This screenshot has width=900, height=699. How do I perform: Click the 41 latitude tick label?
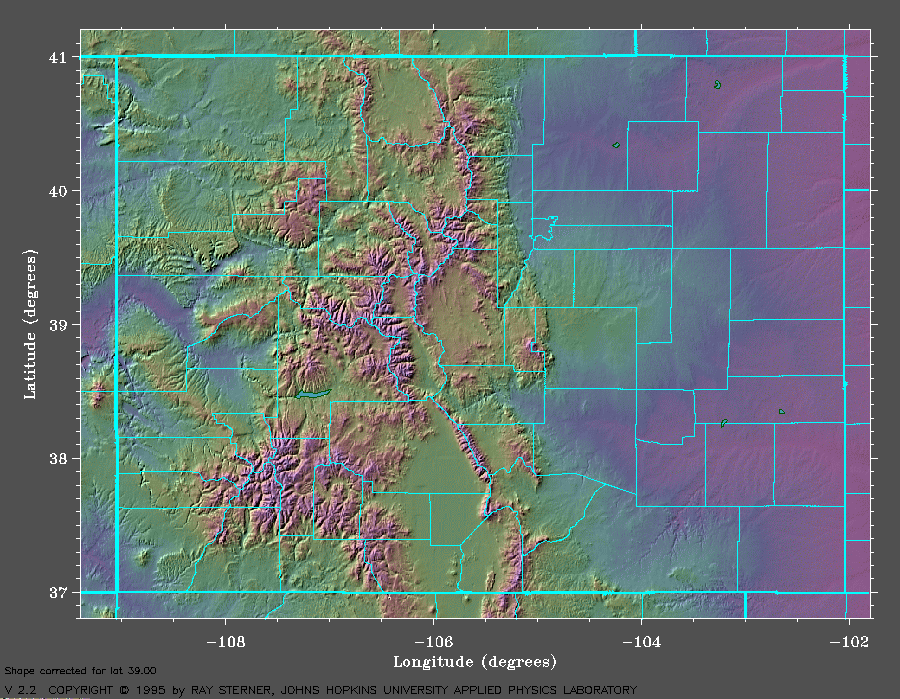(x=59, y=57)
